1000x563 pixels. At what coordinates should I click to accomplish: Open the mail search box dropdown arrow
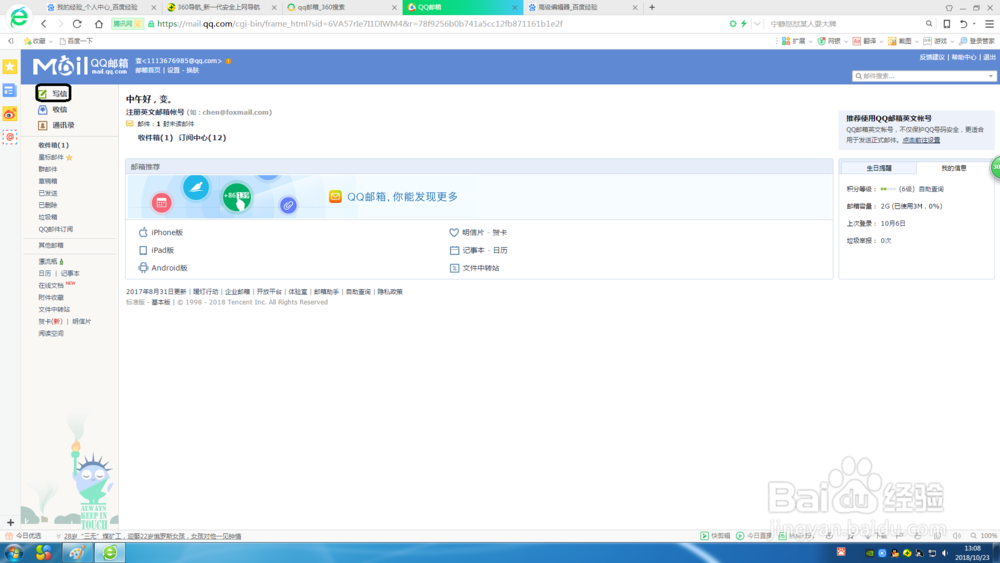tap(990, 76)
